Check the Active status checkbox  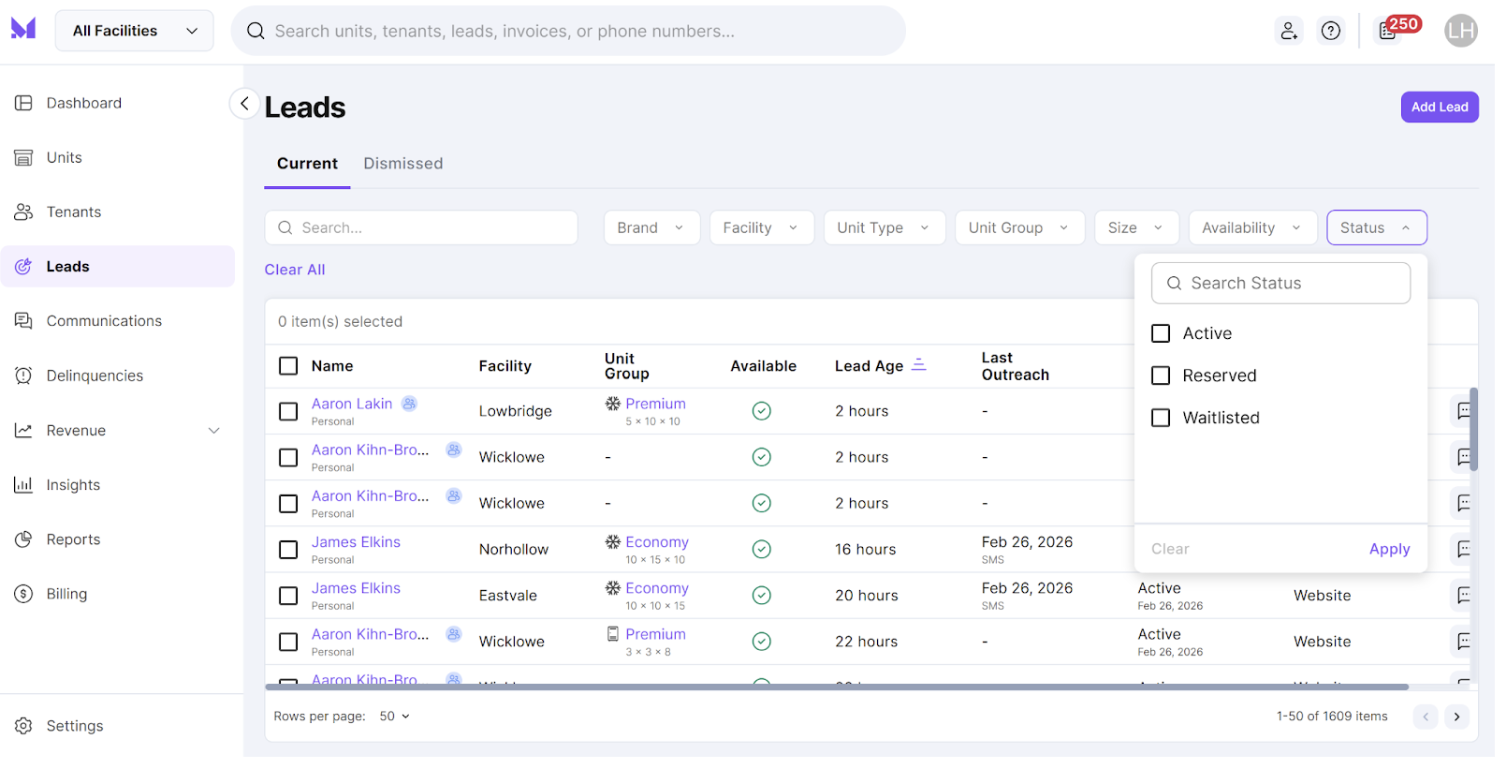(x=1160, y=333)
